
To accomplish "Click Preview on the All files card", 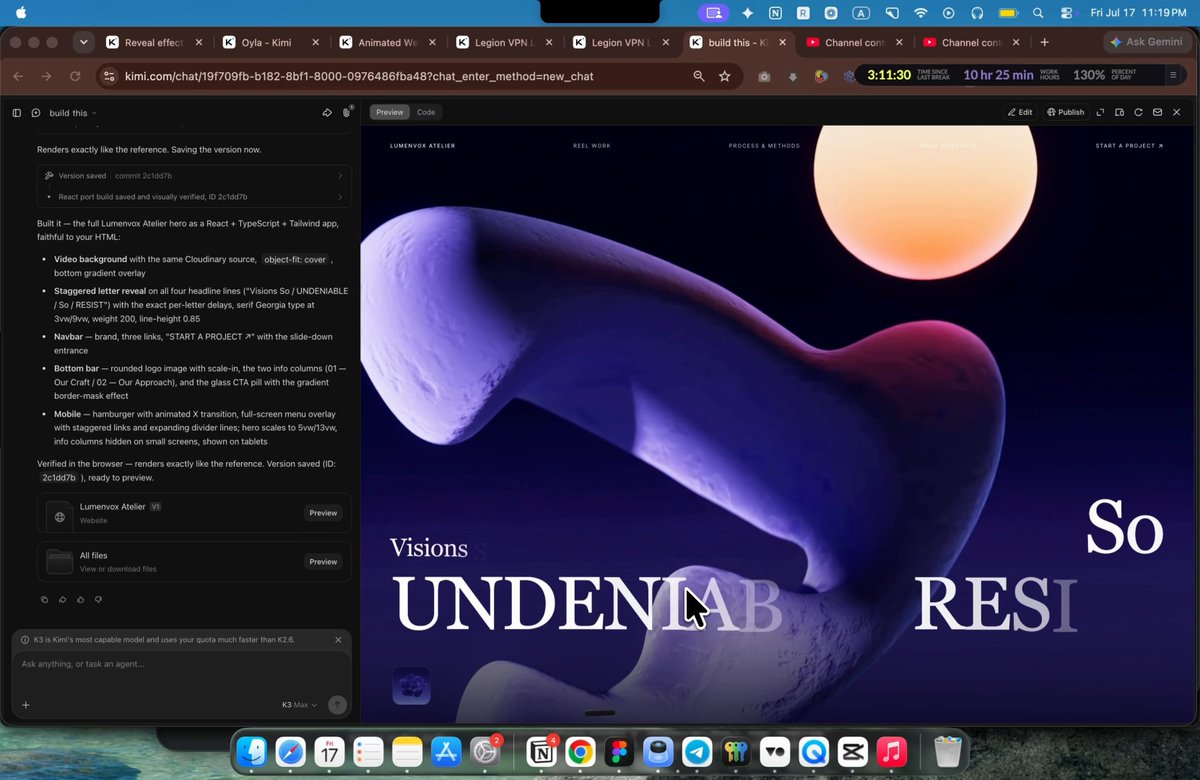I will pos(323,562).
